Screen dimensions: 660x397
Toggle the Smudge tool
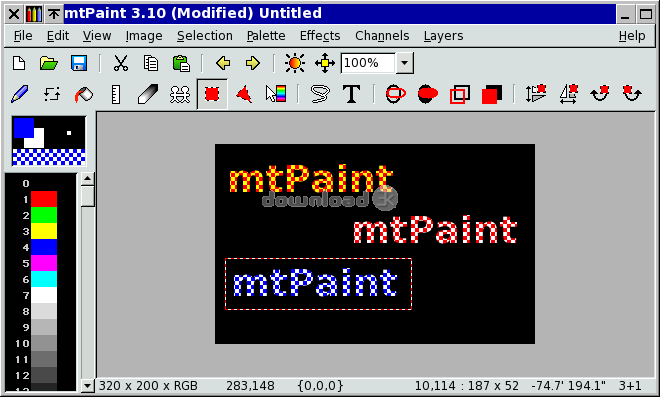pos(148,94)
